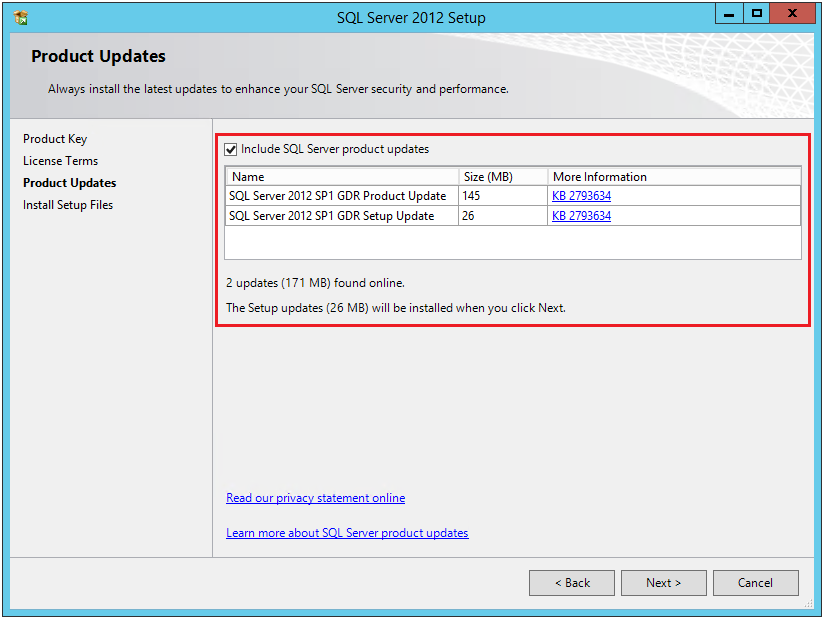Click the Back button

click(x=572, y=583)
